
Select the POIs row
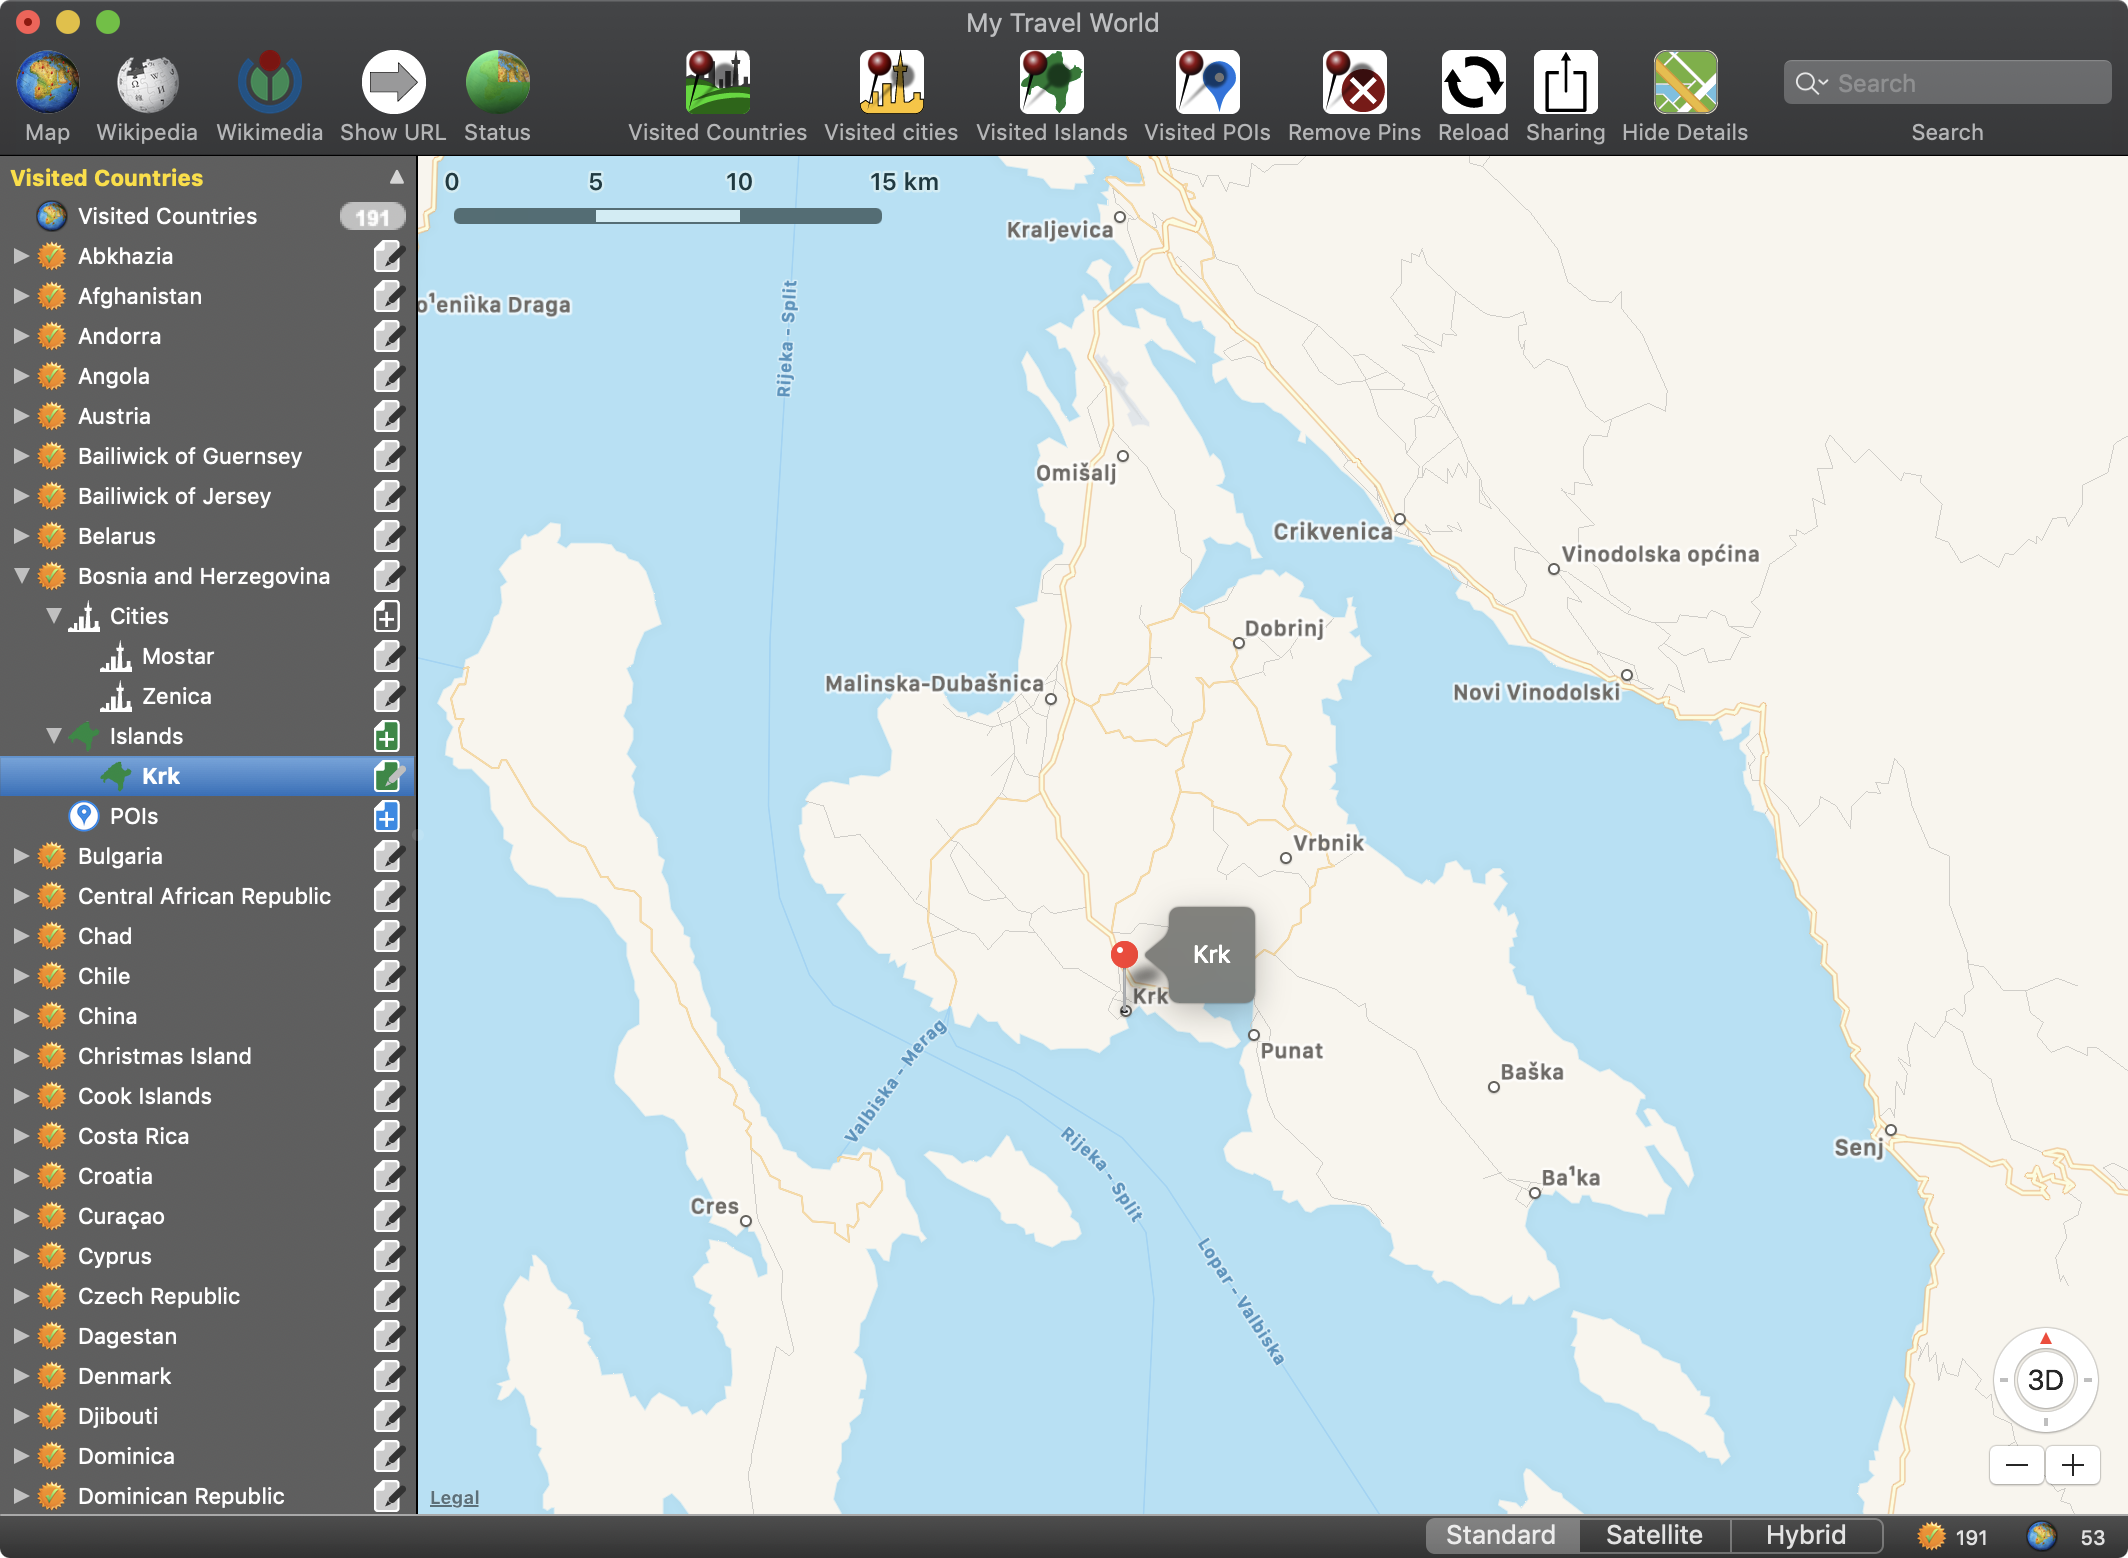click(207, 816)
